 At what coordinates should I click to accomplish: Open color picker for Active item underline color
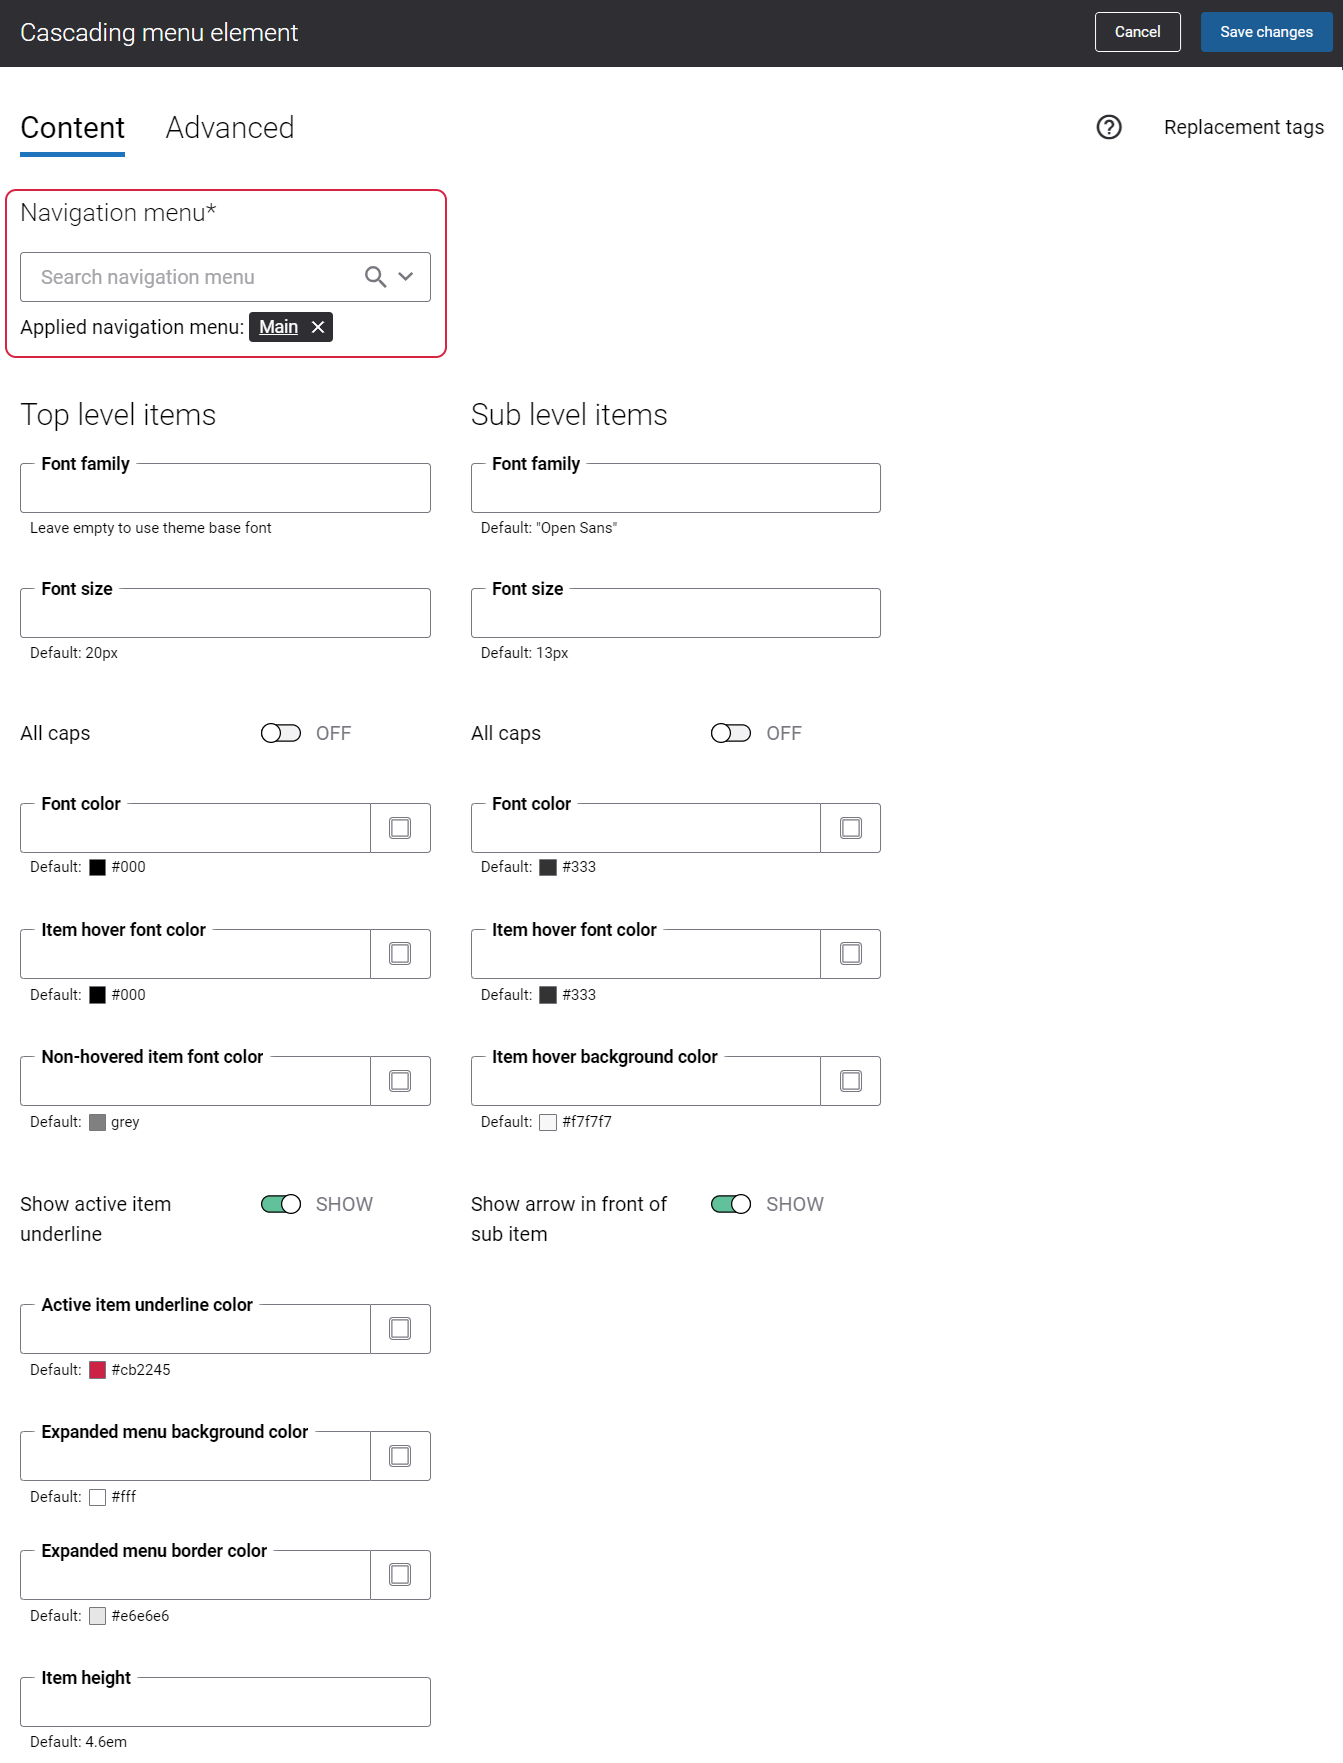pyautogui.click(x=400, y=1329)
